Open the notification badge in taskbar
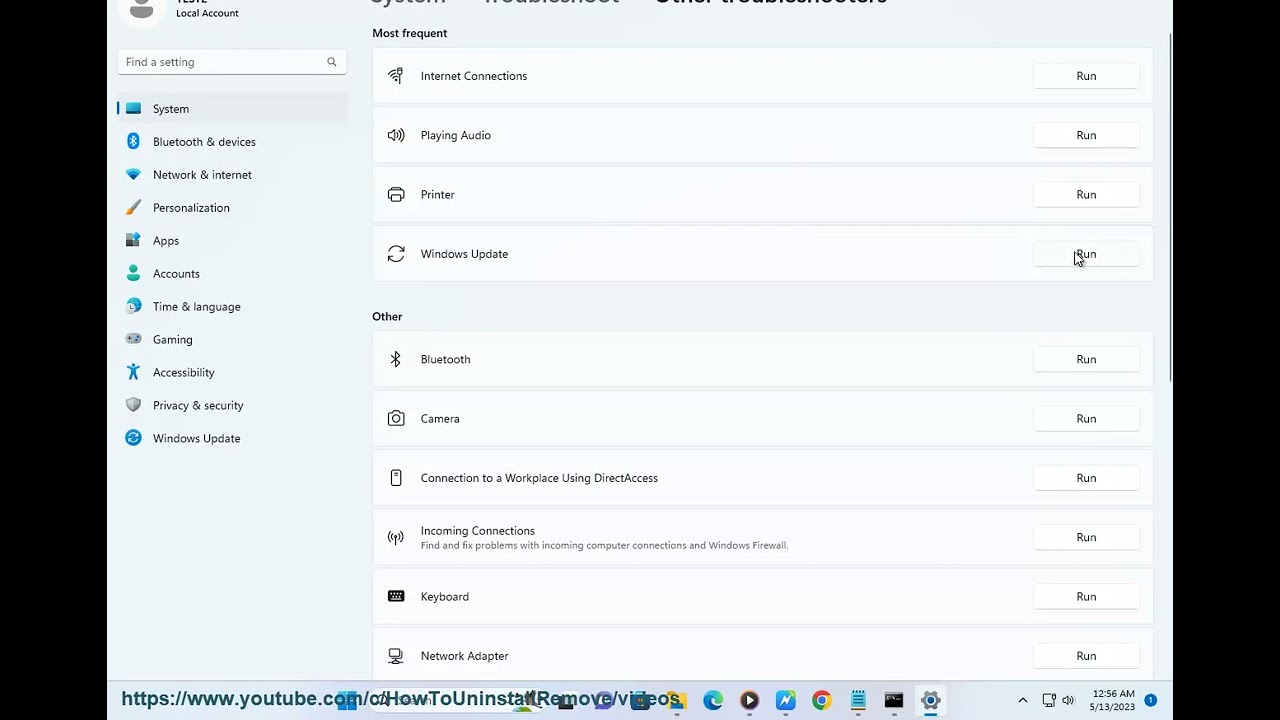 click(1151, 700)
